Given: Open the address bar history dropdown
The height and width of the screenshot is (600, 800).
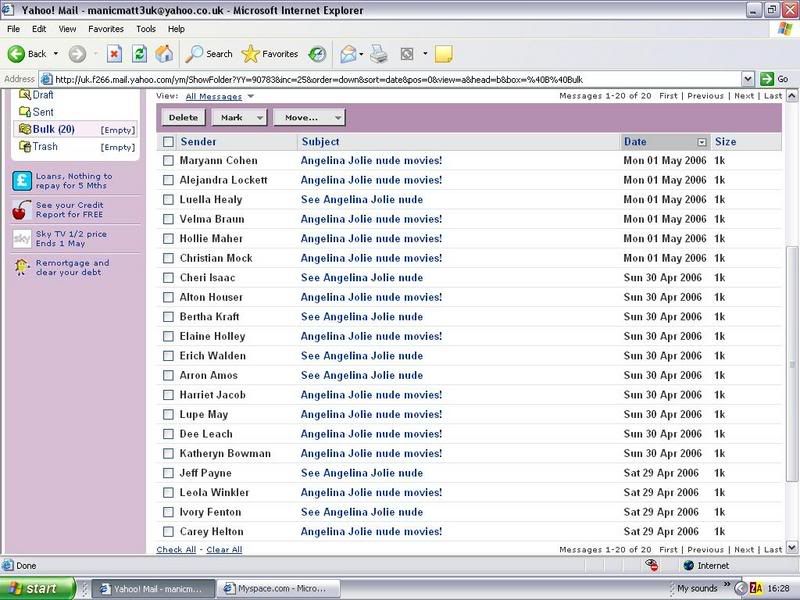Looking at the screenshot, I should pos(747,79).
